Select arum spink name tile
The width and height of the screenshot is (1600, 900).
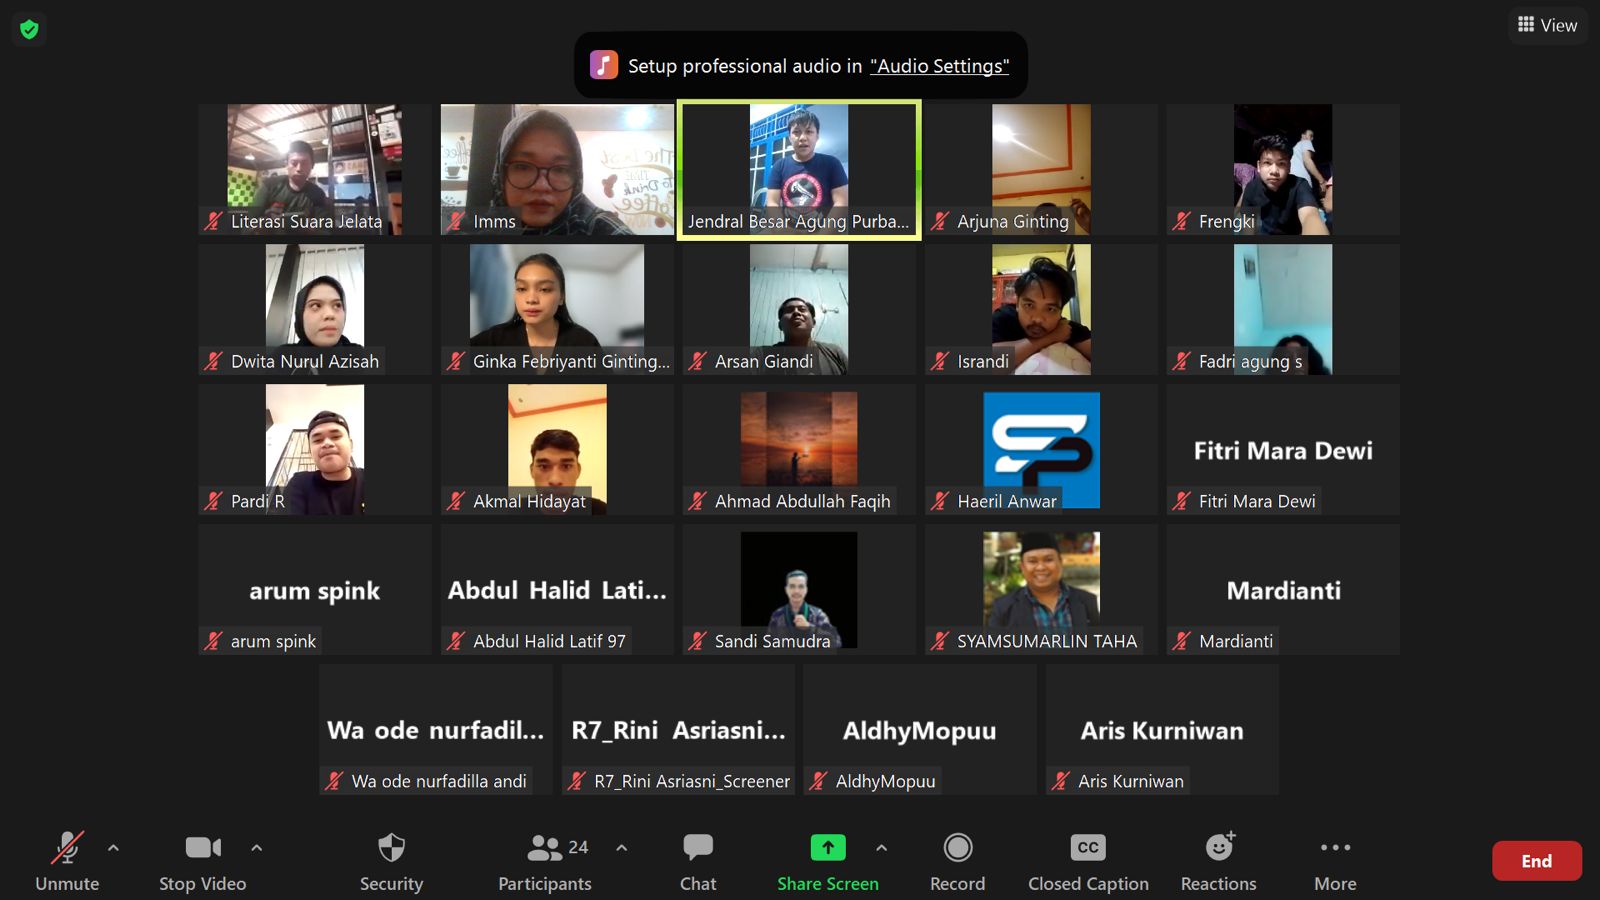point(315,590)
